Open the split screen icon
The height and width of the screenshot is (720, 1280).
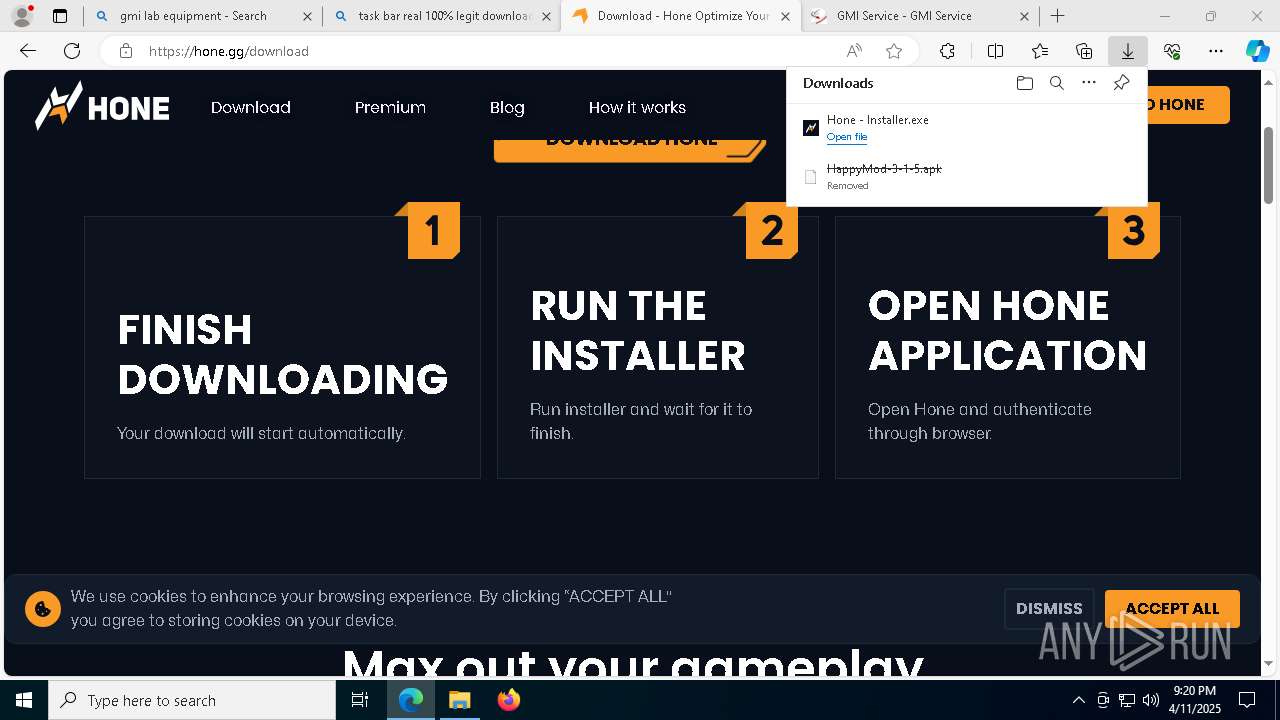(995, 51)
